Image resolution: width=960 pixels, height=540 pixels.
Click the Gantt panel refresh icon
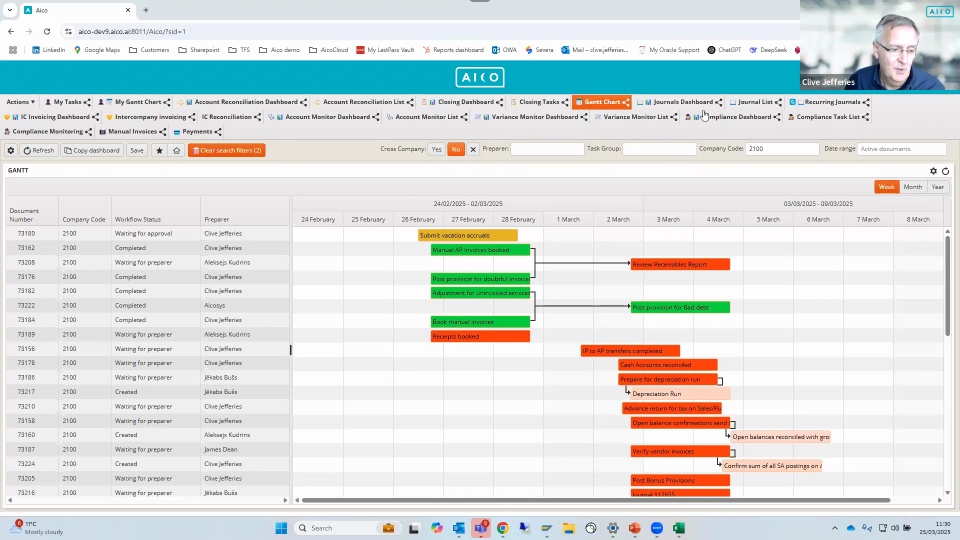coord(946,171)
